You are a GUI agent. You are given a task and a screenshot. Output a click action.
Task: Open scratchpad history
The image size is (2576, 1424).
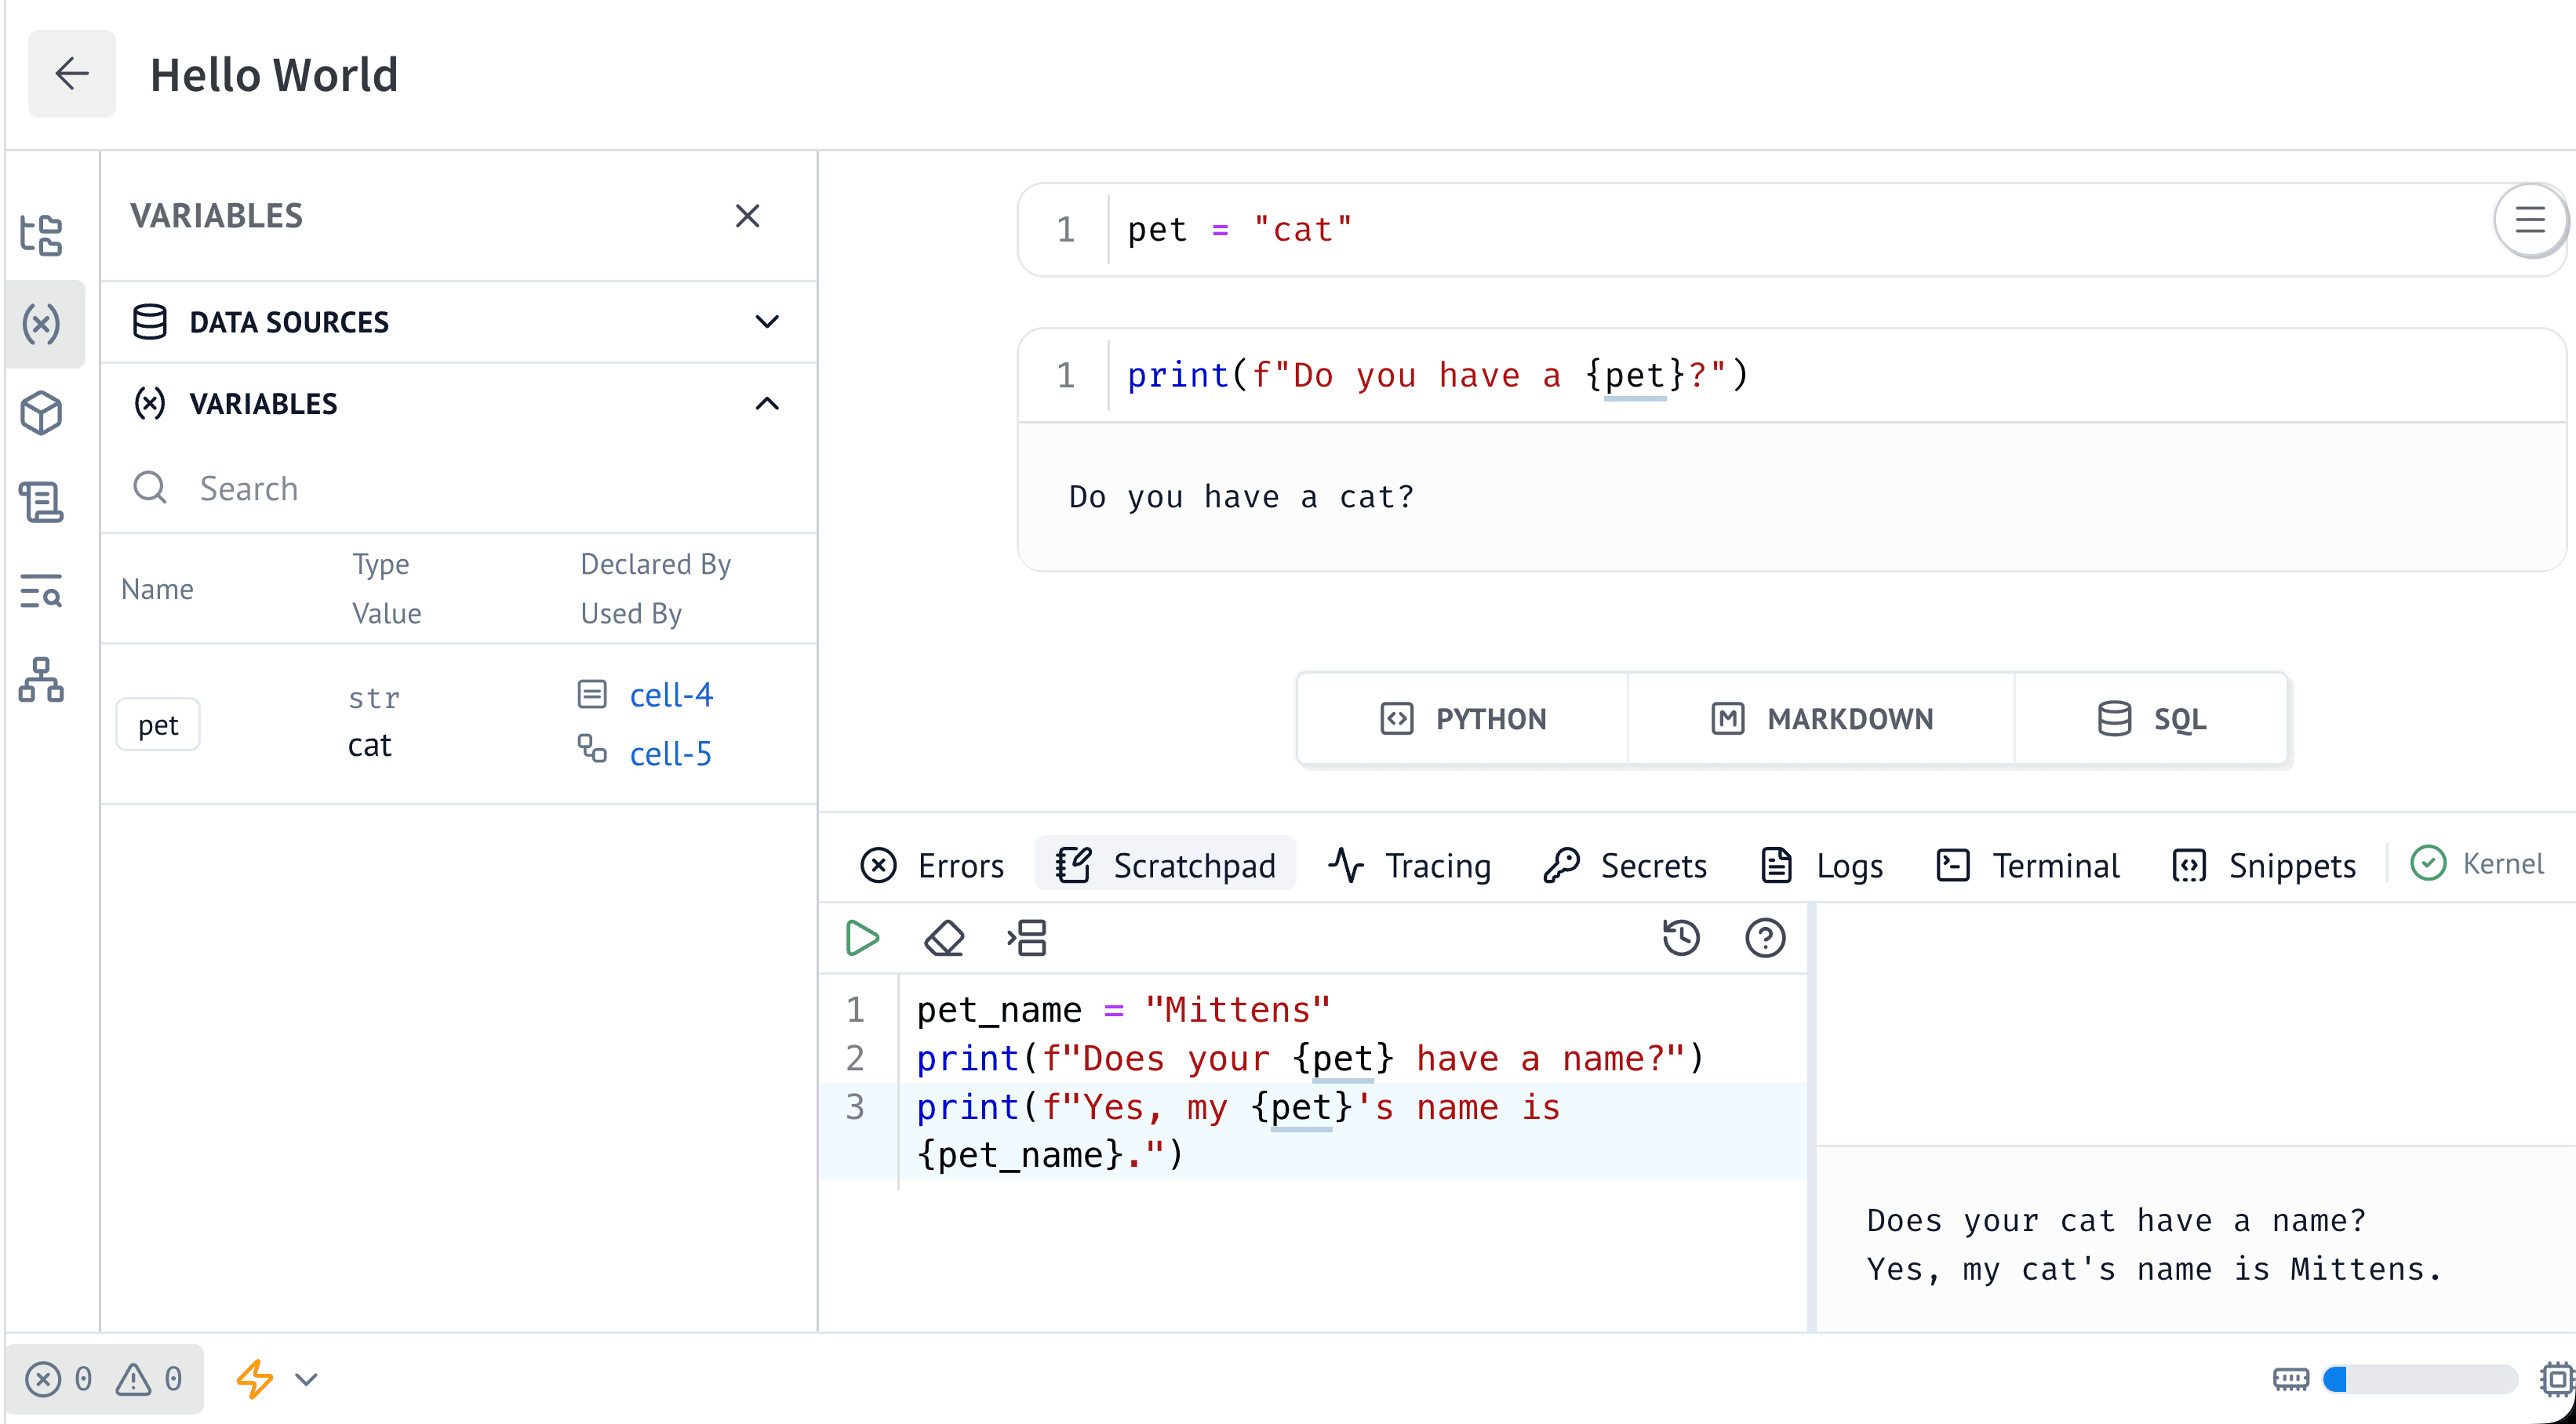click(x=1681, y=938)
